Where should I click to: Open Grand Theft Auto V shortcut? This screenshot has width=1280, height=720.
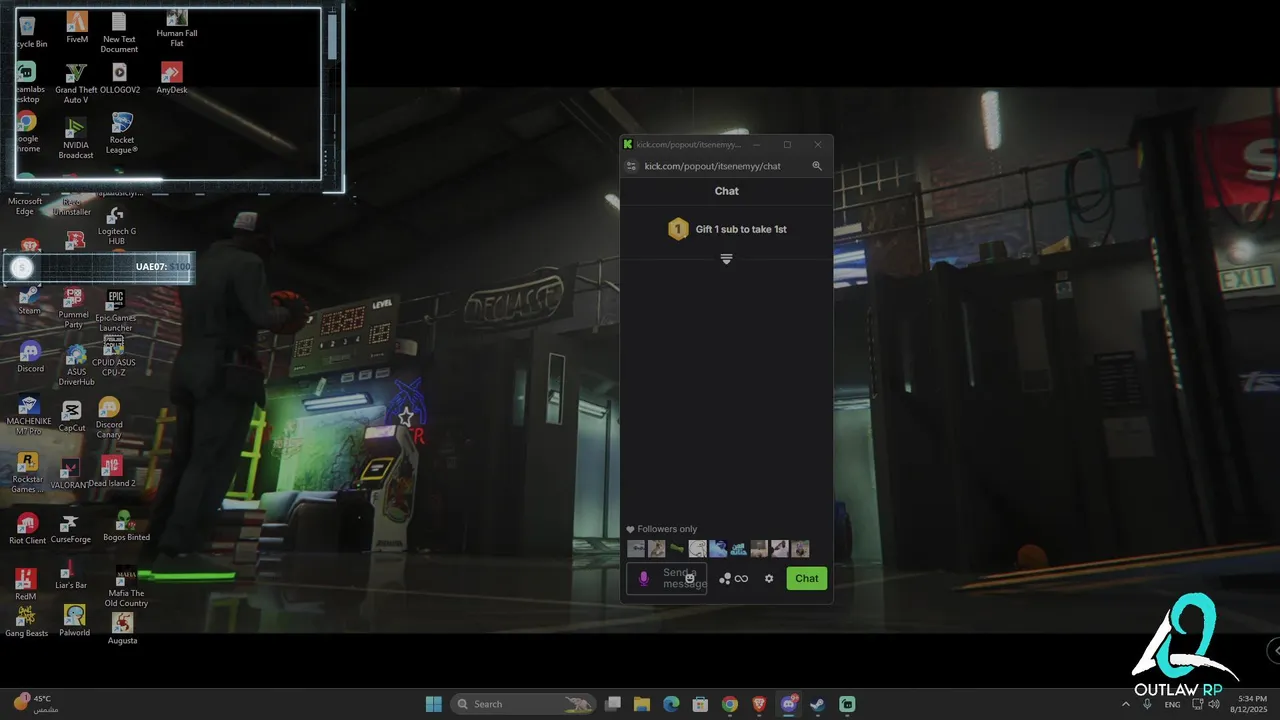[76, 82]
